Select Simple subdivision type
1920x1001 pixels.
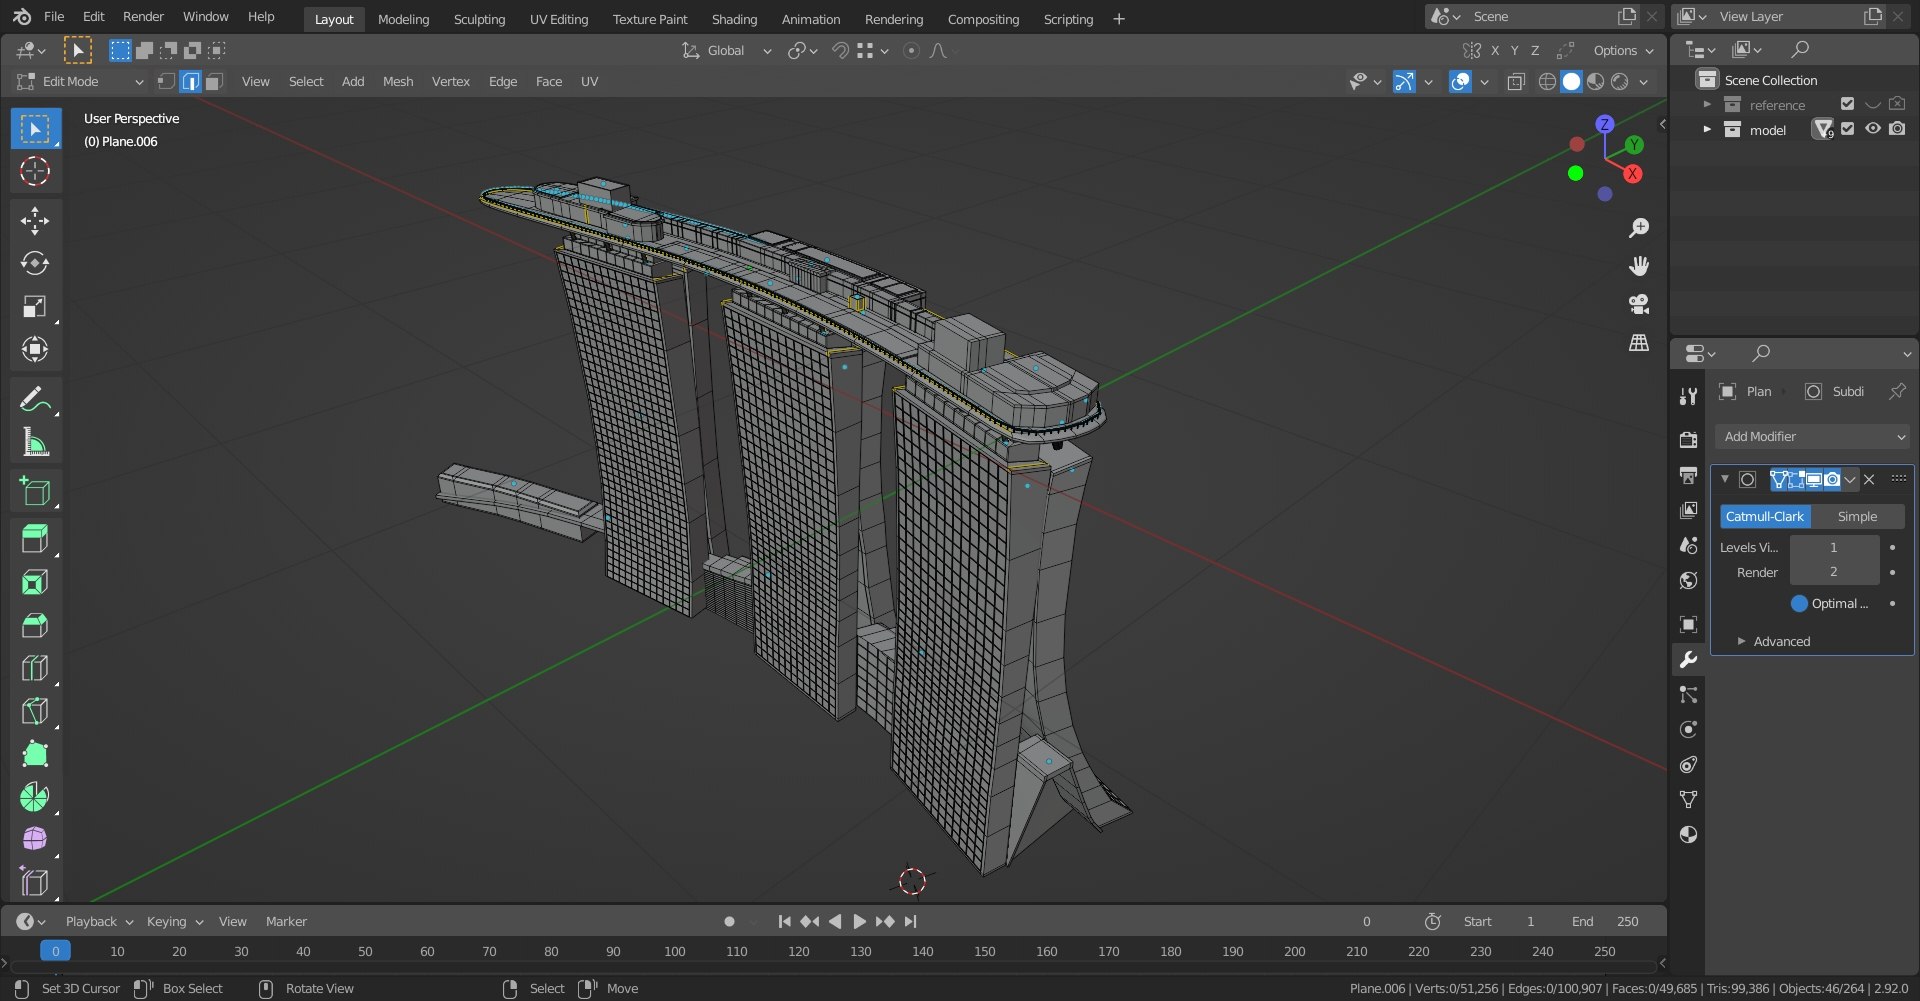[1857, 517]
